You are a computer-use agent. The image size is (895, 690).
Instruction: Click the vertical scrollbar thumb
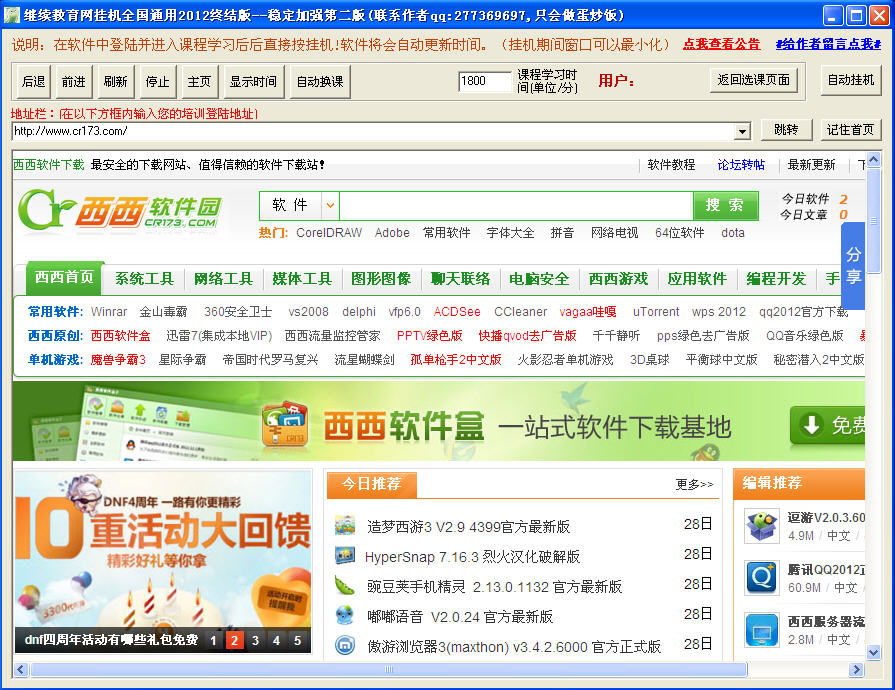[873, 220]
